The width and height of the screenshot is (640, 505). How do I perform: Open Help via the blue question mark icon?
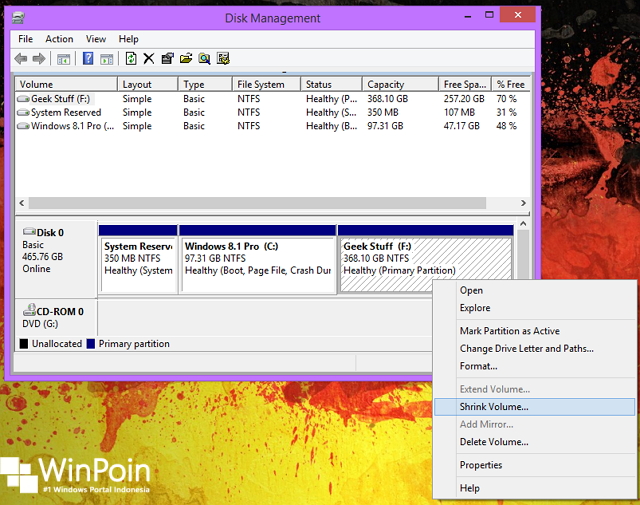(88, 59)
